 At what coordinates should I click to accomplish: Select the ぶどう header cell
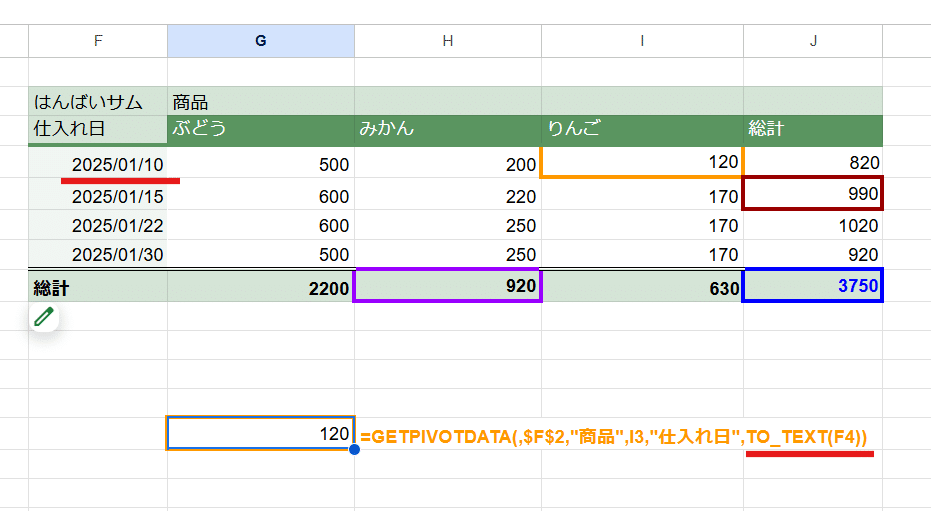[x=261, y=129]
